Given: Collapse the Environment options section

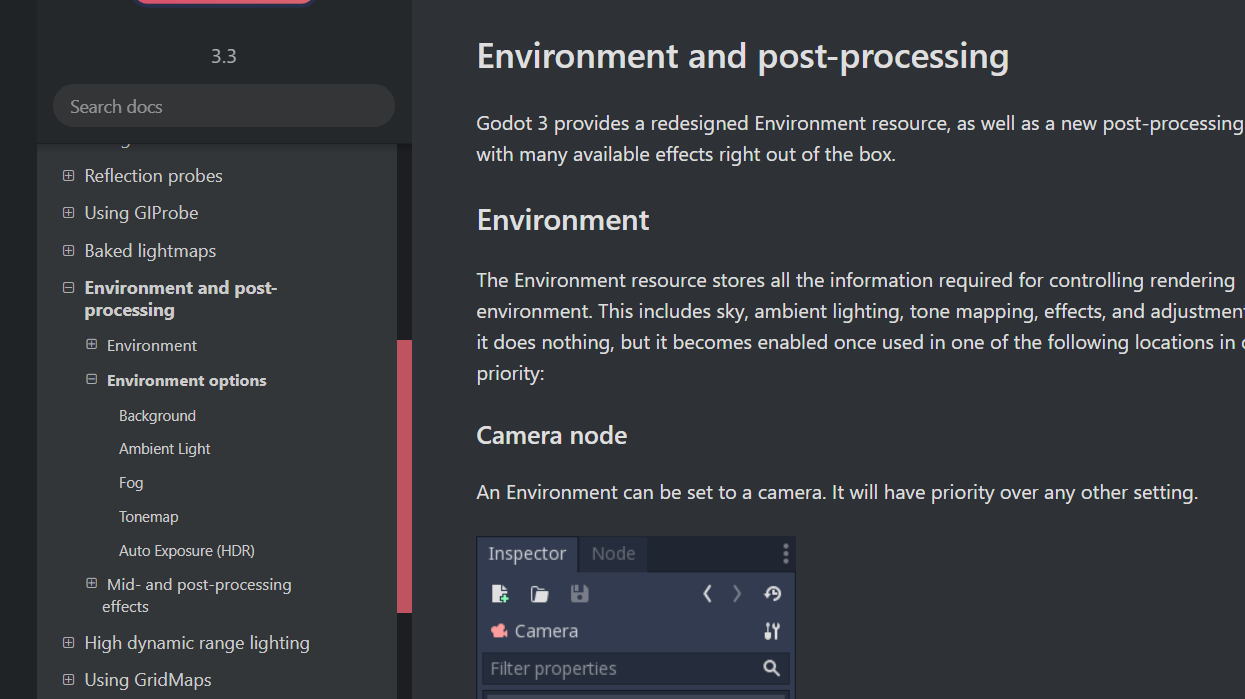Looking at the screenshot, I should pos(91,380).
